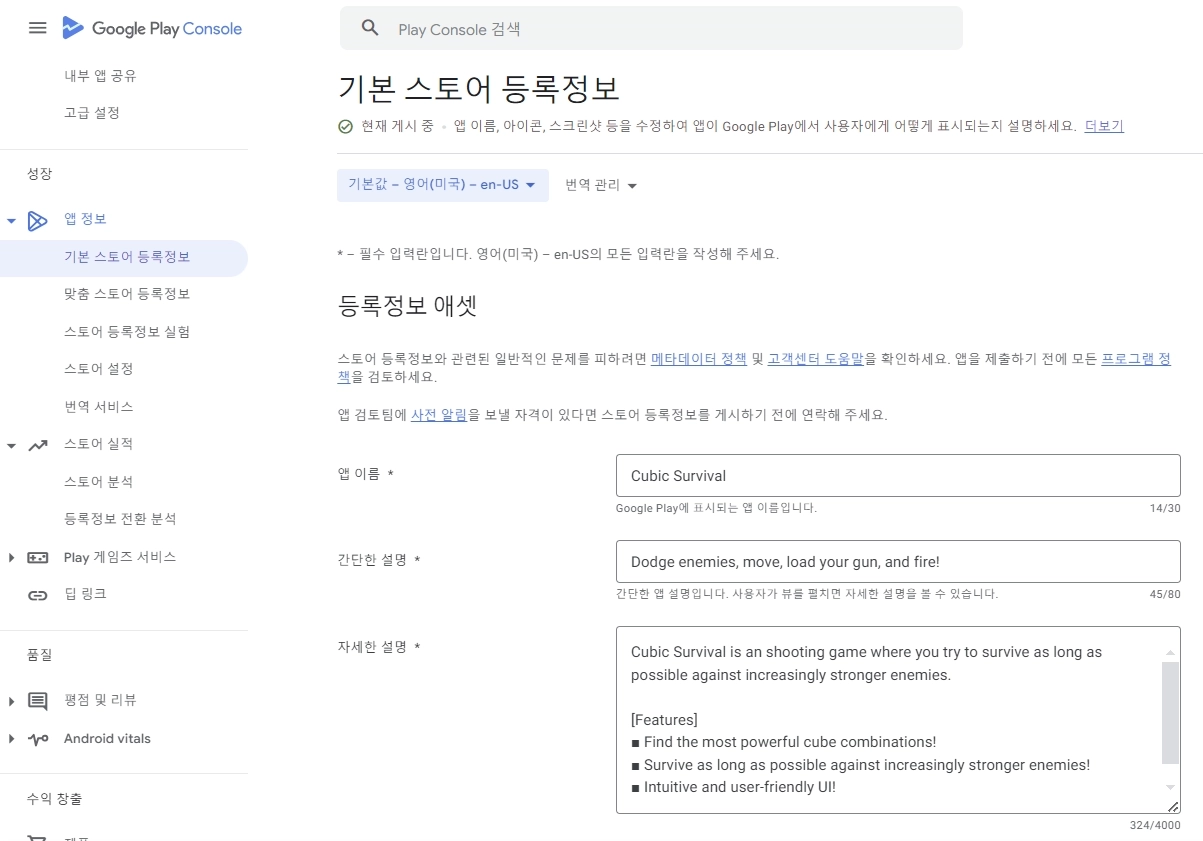Collapse the 앱 정보 section arrow
This screenshot has width=1203, height=841.
coord(11,220)
